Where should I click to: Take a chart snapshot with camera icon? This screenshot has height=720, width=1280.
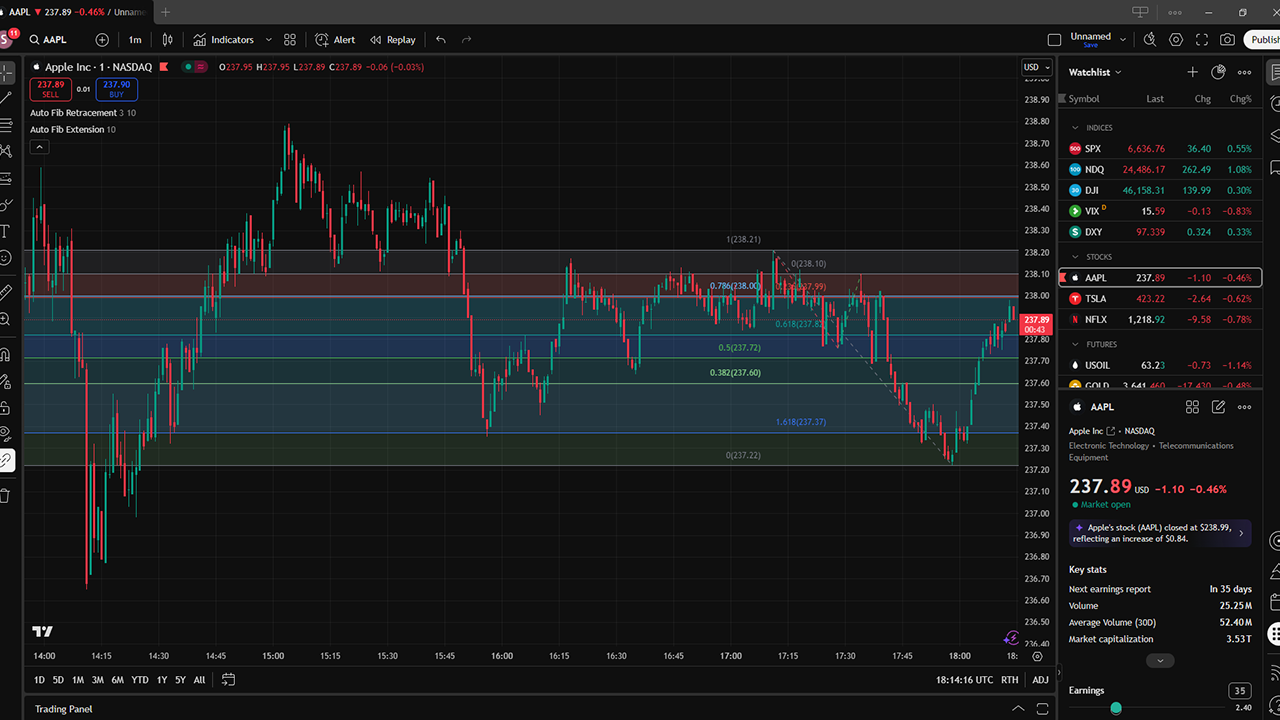[x=1227, y=40]
